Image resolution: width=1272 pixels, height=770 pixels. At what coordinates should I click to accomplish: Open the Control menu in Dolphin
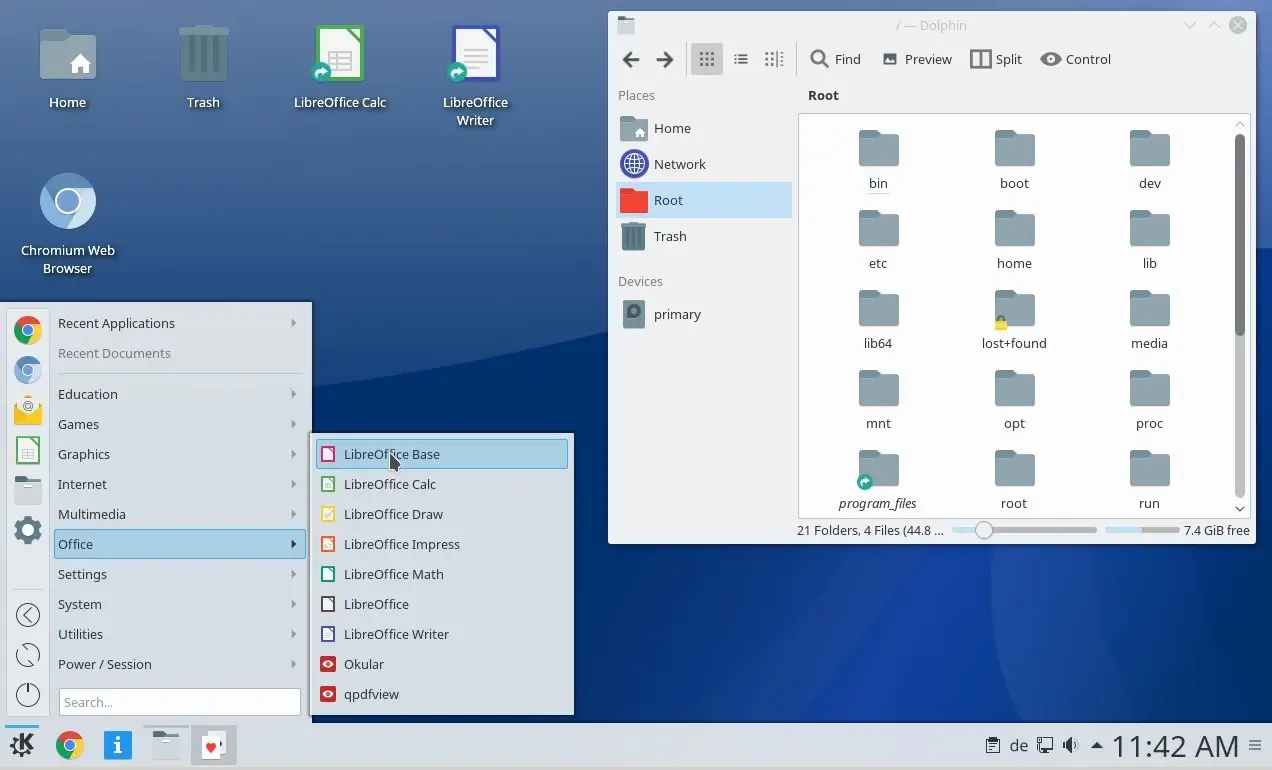(1075, 59)
